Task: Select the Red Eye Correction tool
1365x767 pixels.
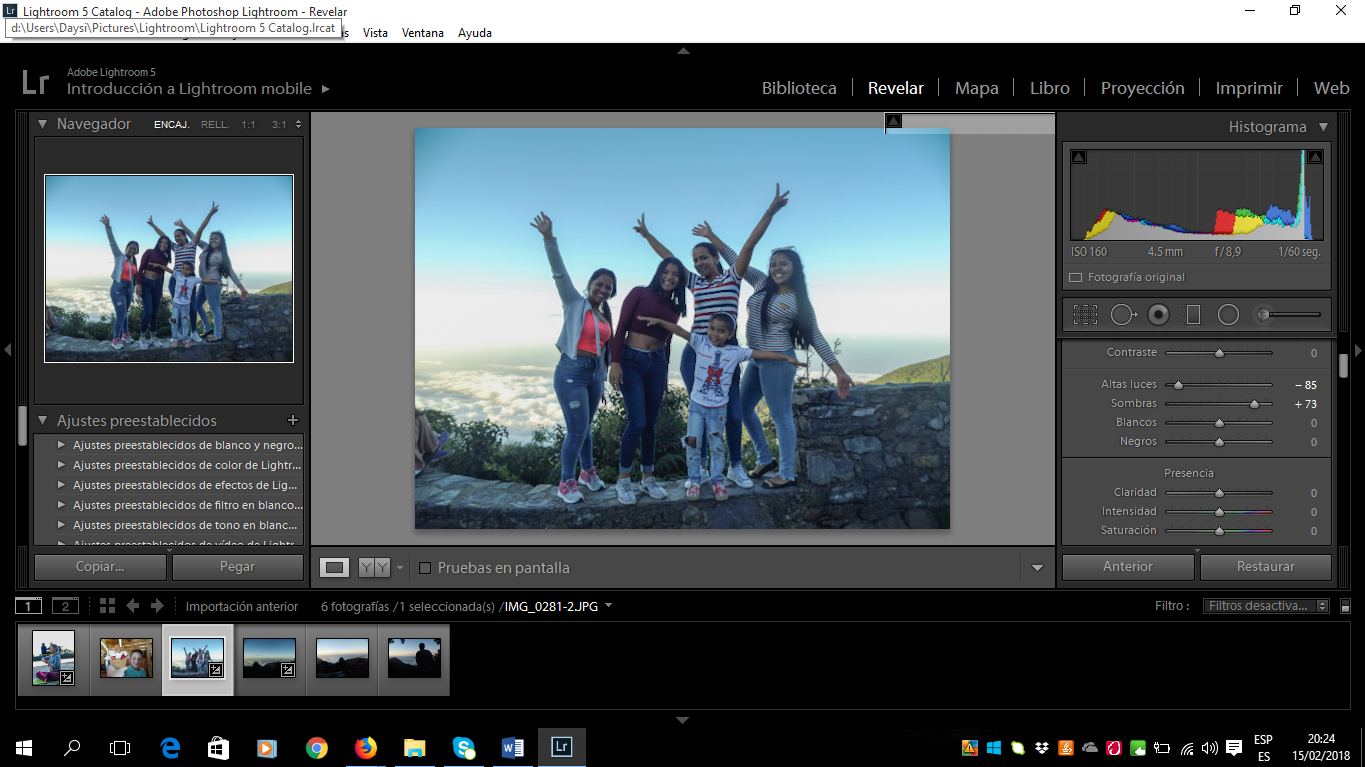Action: (1158, 315)
